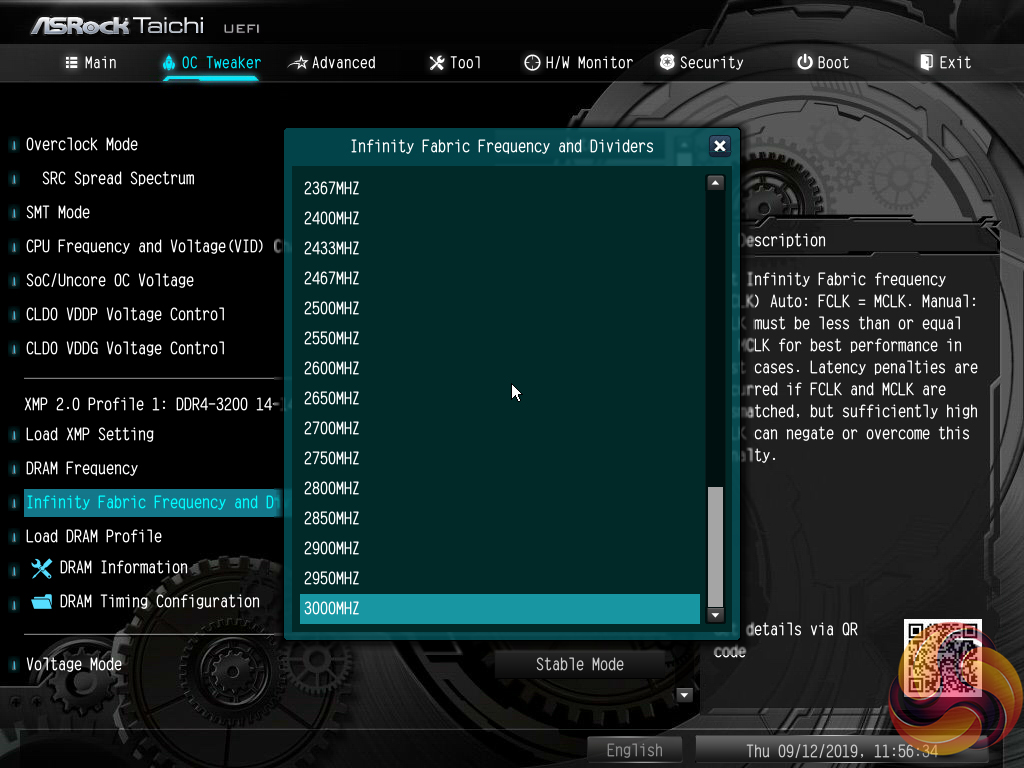Open the Main tab

point(90,62)
